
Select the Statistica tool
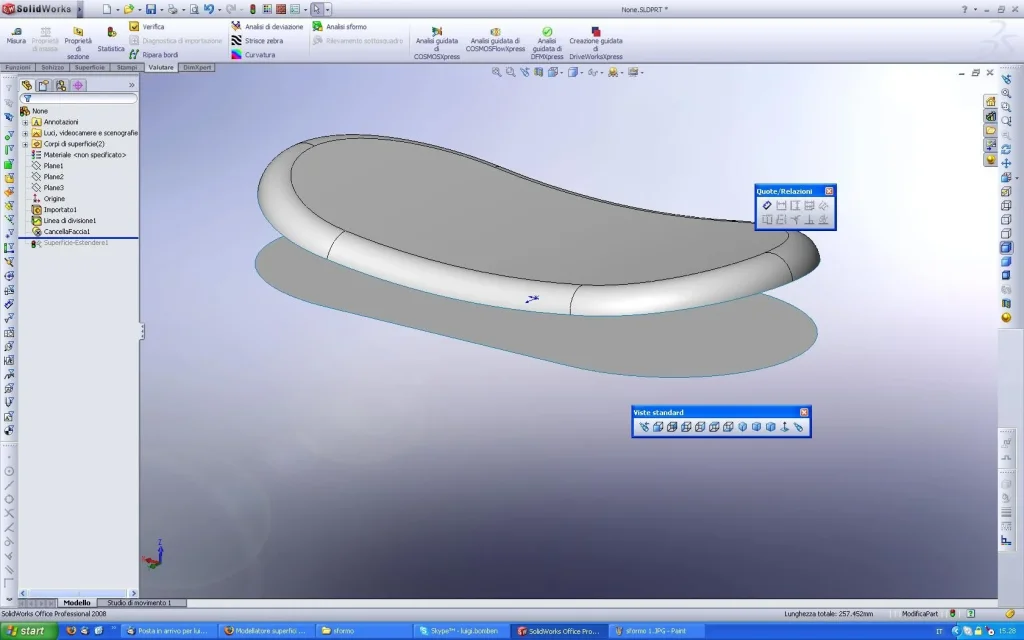111,39
